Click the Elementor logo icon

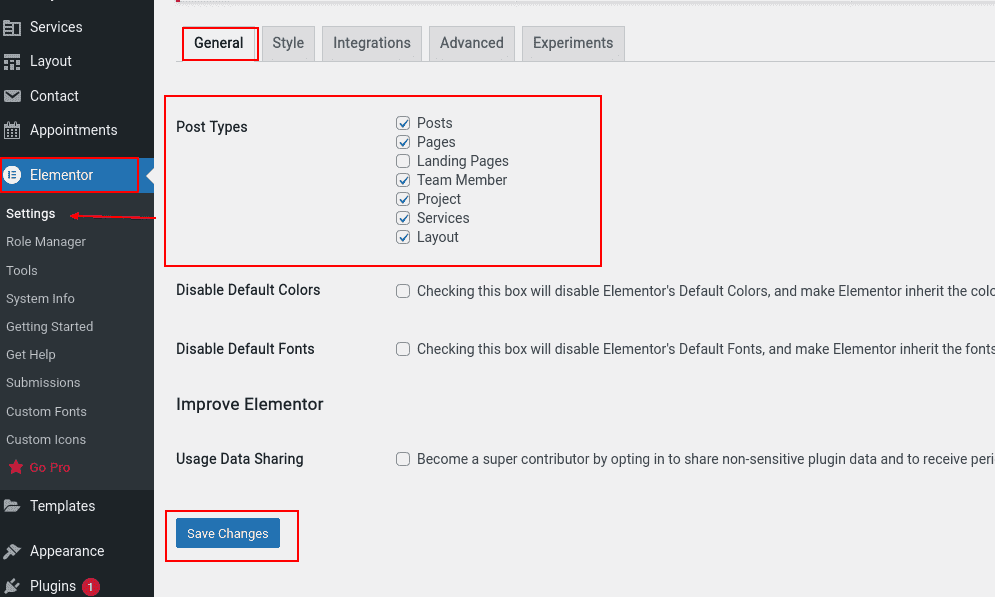12,174
